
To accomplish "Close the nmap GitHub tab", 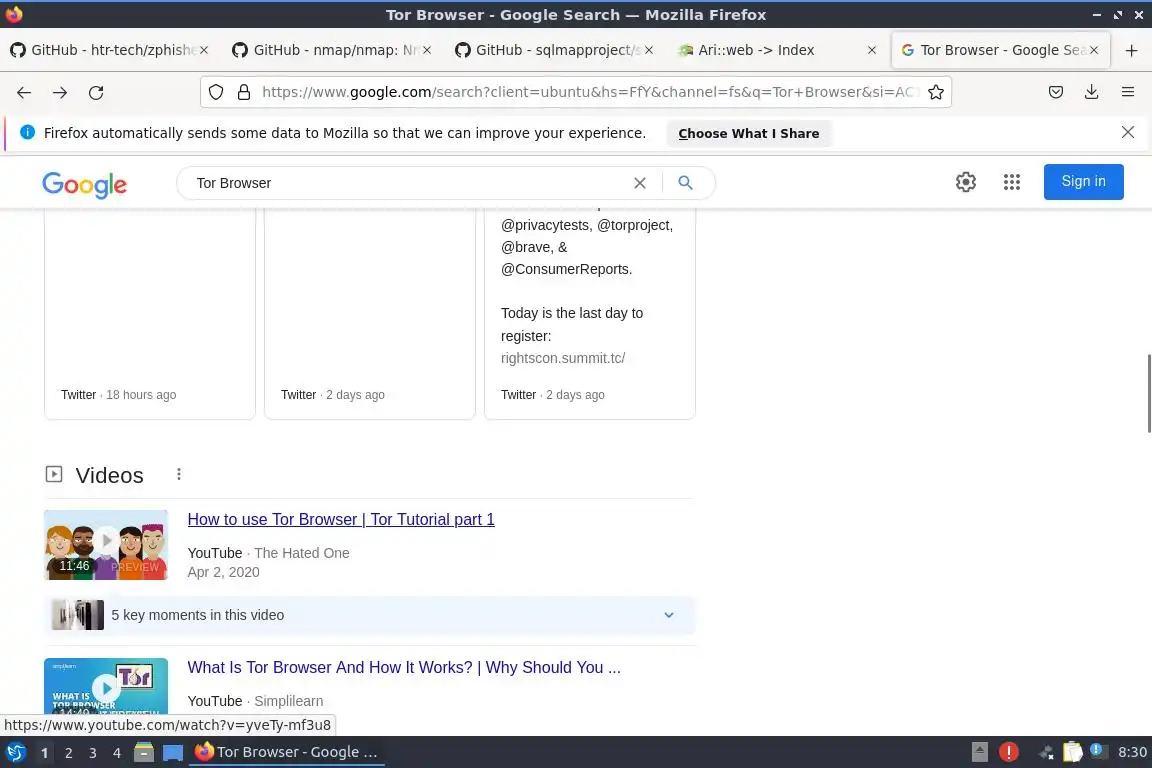I will (426, 50).
